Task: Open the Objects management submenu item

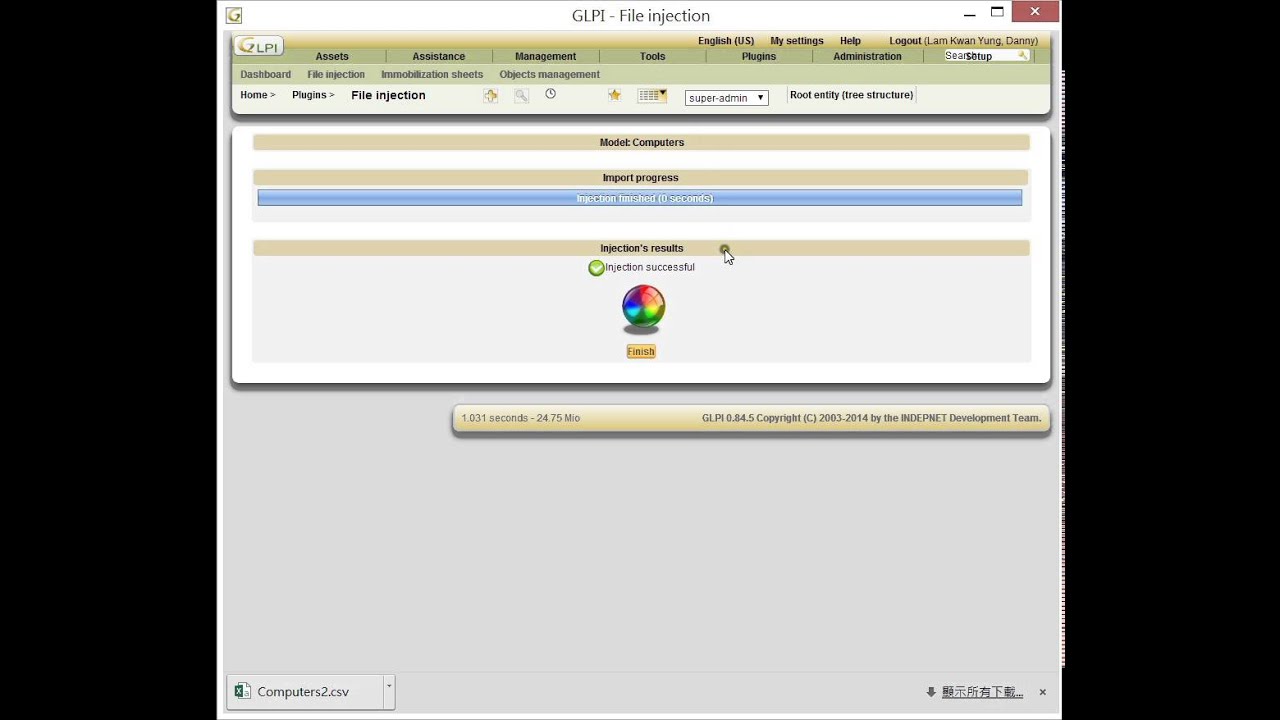Action: (x=549, y=74)
